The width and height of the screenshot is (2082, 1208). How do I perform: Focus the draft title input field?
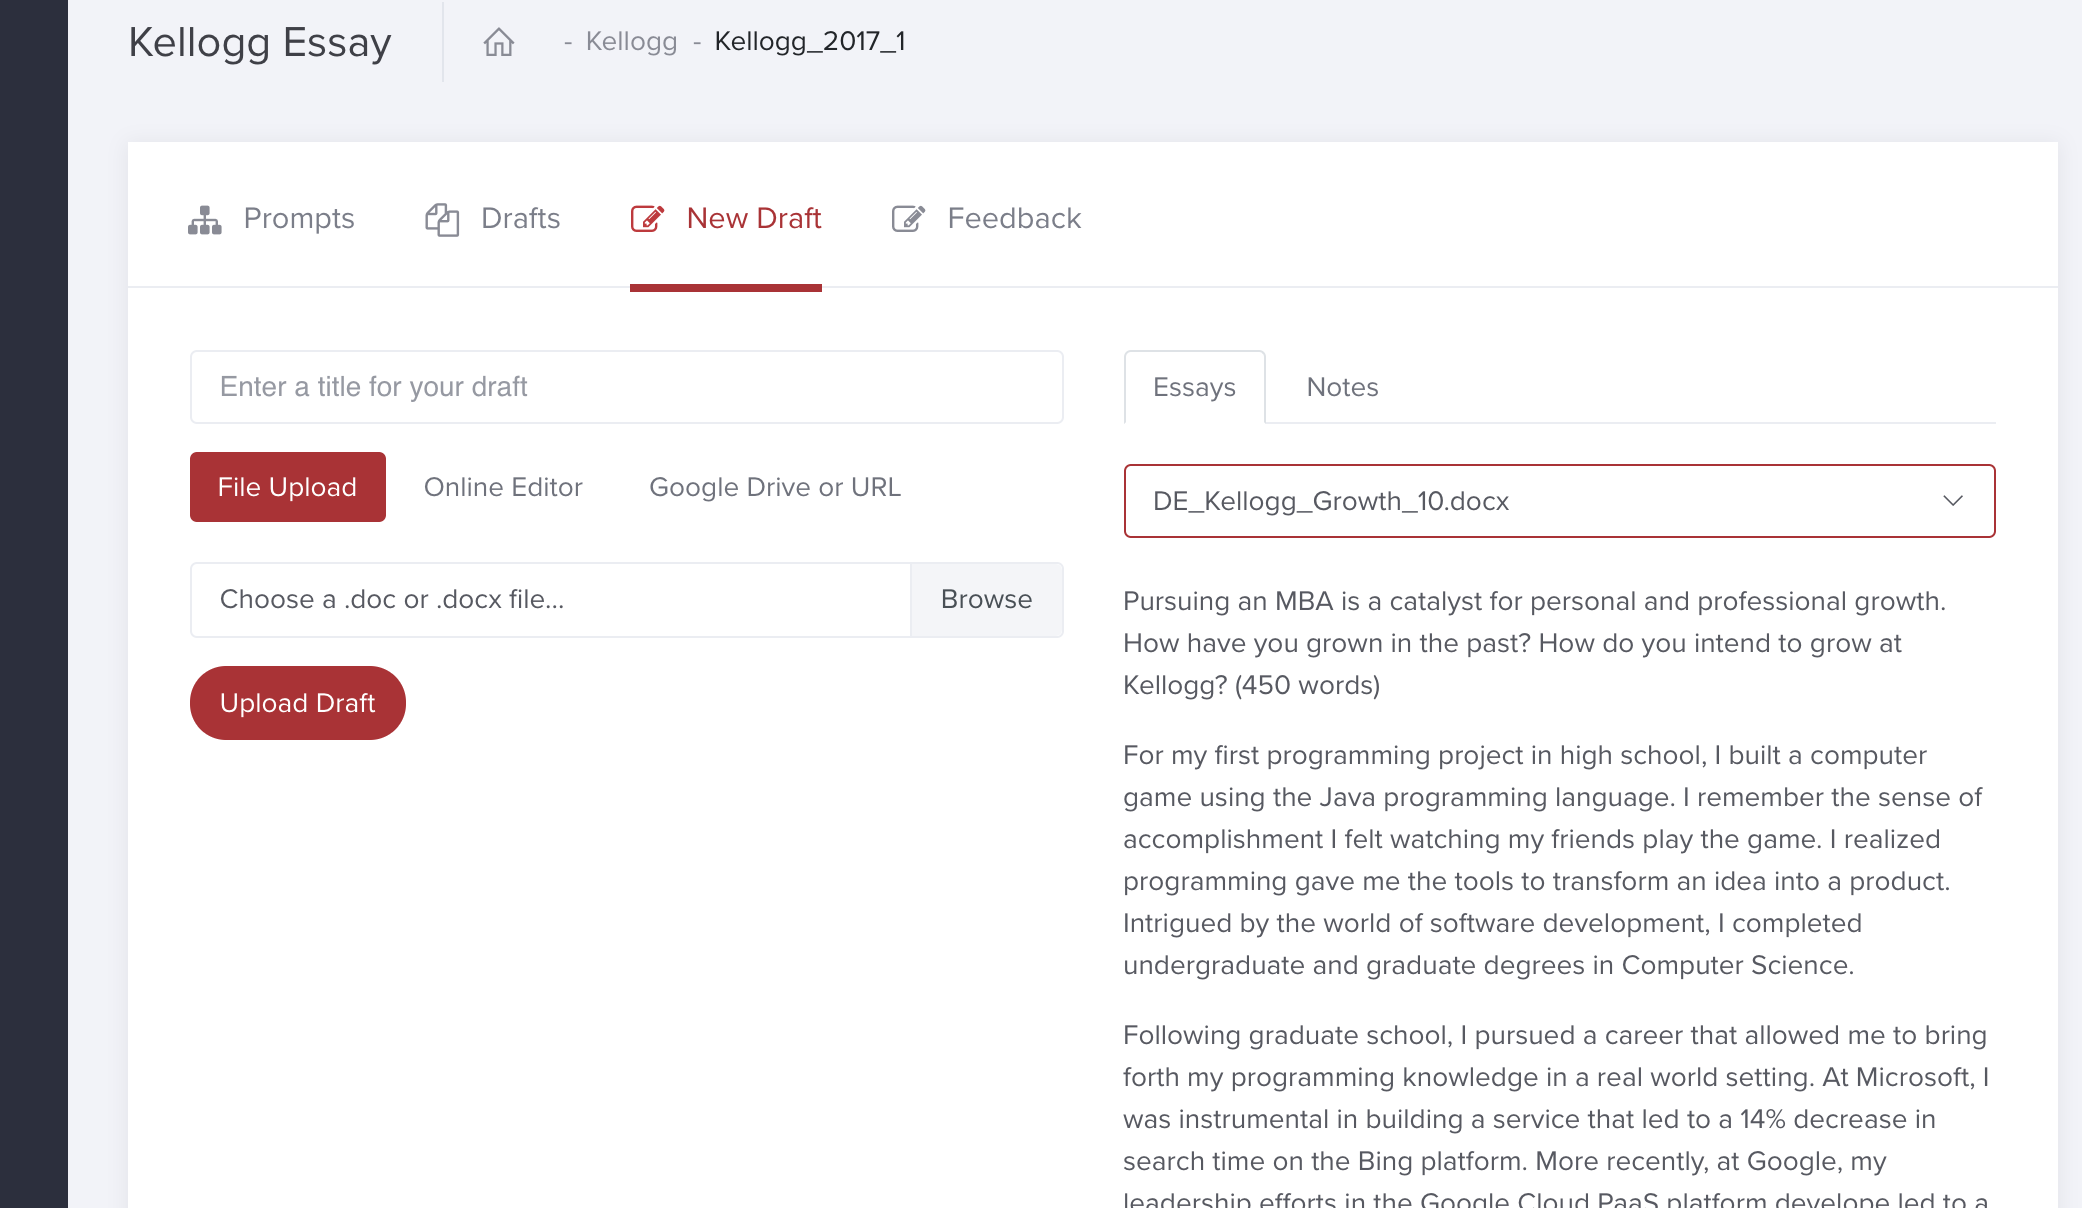pyautogui.click(x=626, y=387)
